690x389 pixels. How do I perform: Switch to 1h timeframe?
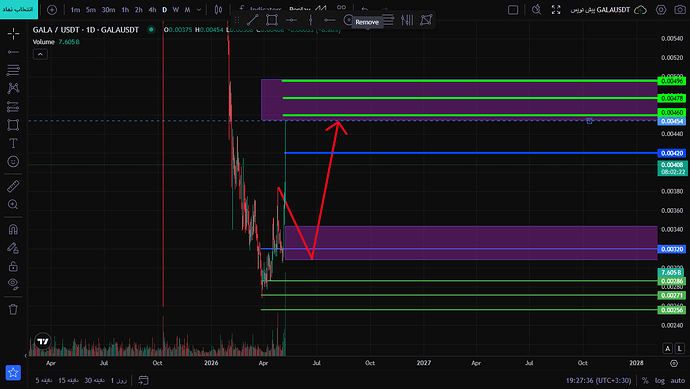tap(125, 10)
